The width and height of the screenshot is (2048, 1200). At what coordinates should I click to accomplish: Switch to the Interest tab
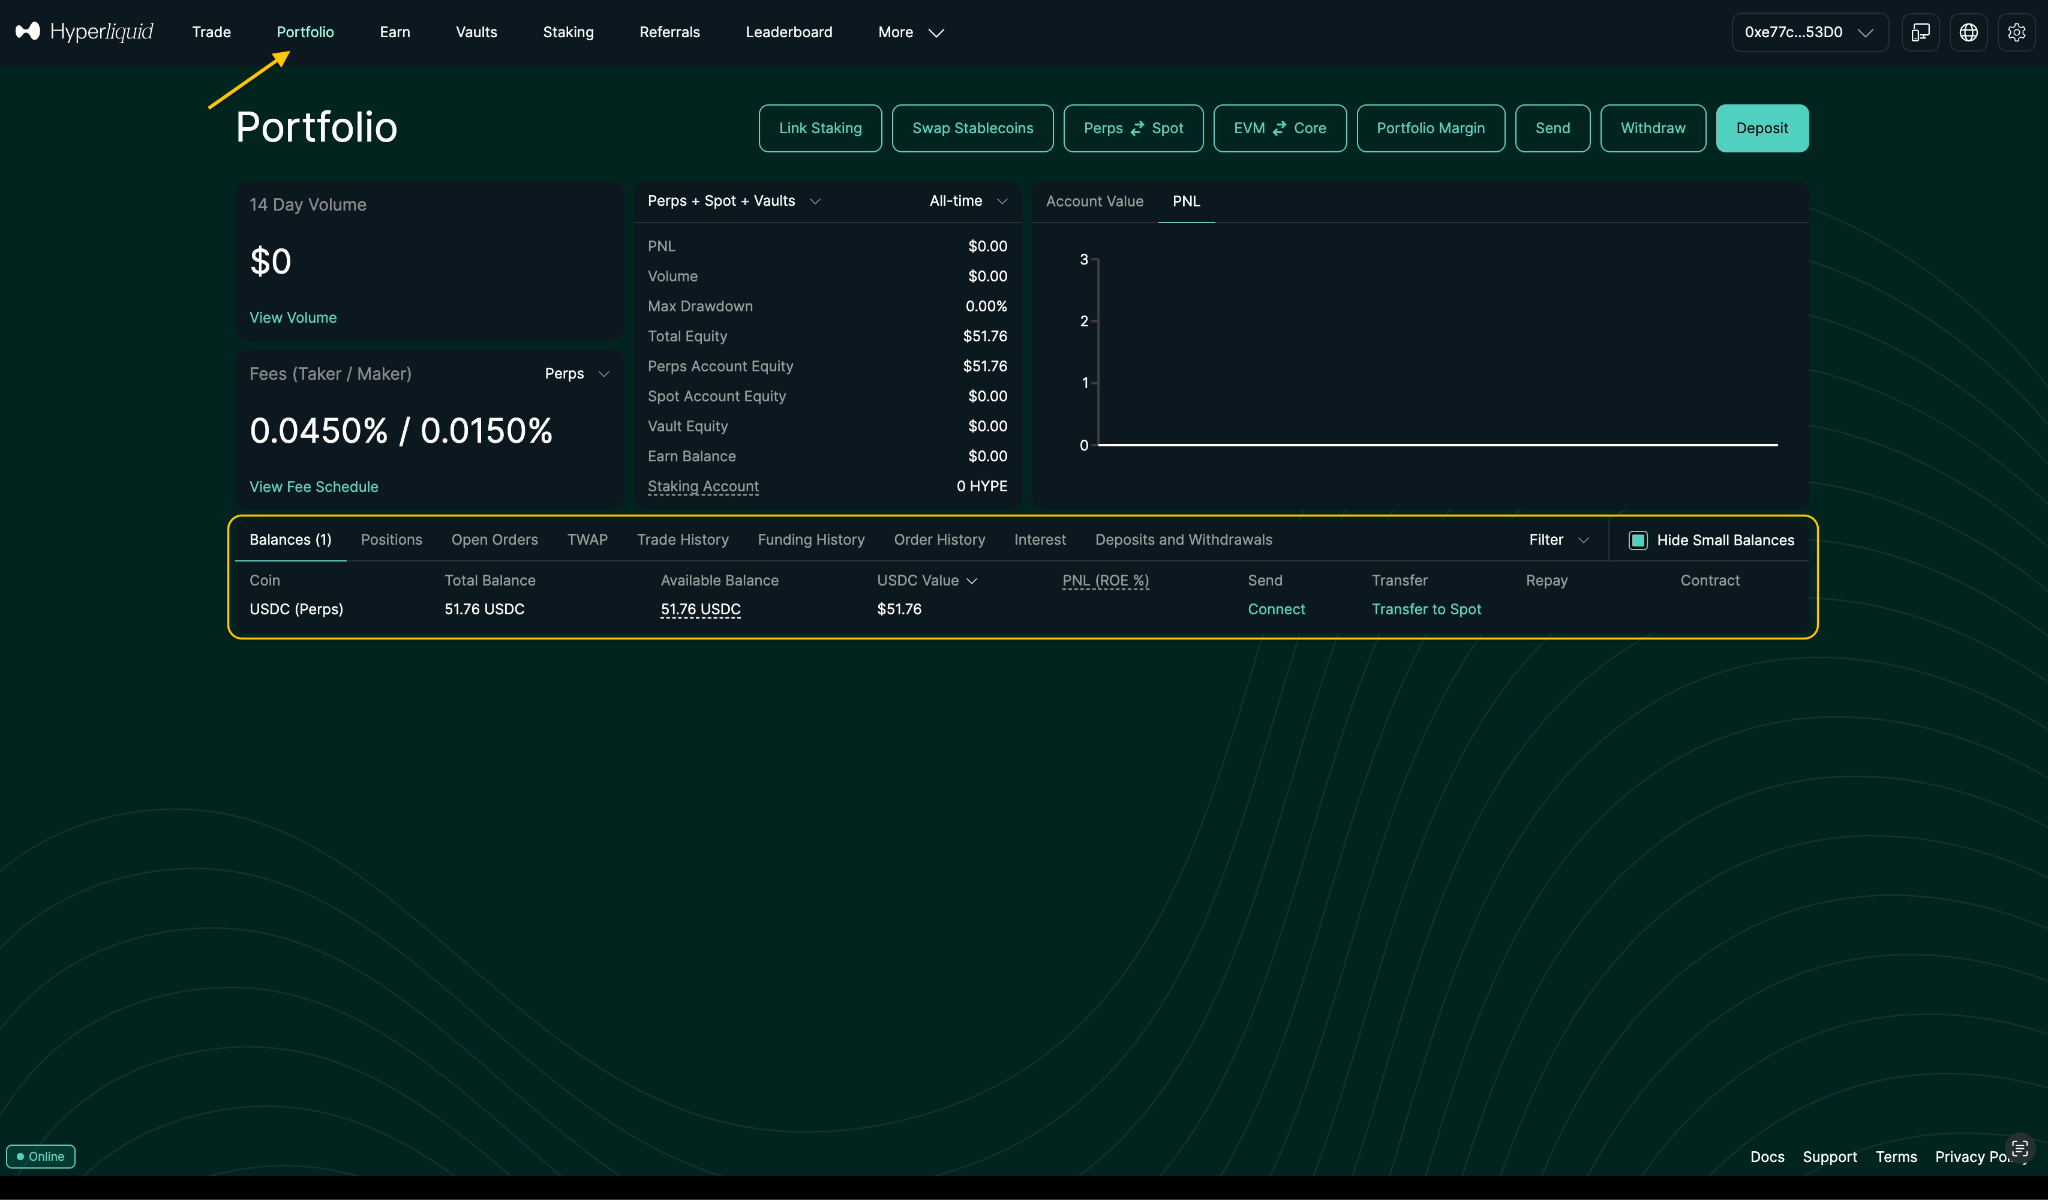pyautogui.click(x=1040, y=540)
